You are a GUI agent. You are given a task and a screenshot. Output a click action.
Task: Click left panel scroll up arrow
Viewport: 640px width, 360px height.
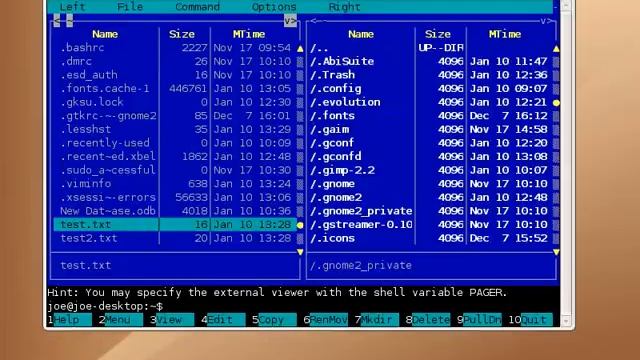(300, 48)
